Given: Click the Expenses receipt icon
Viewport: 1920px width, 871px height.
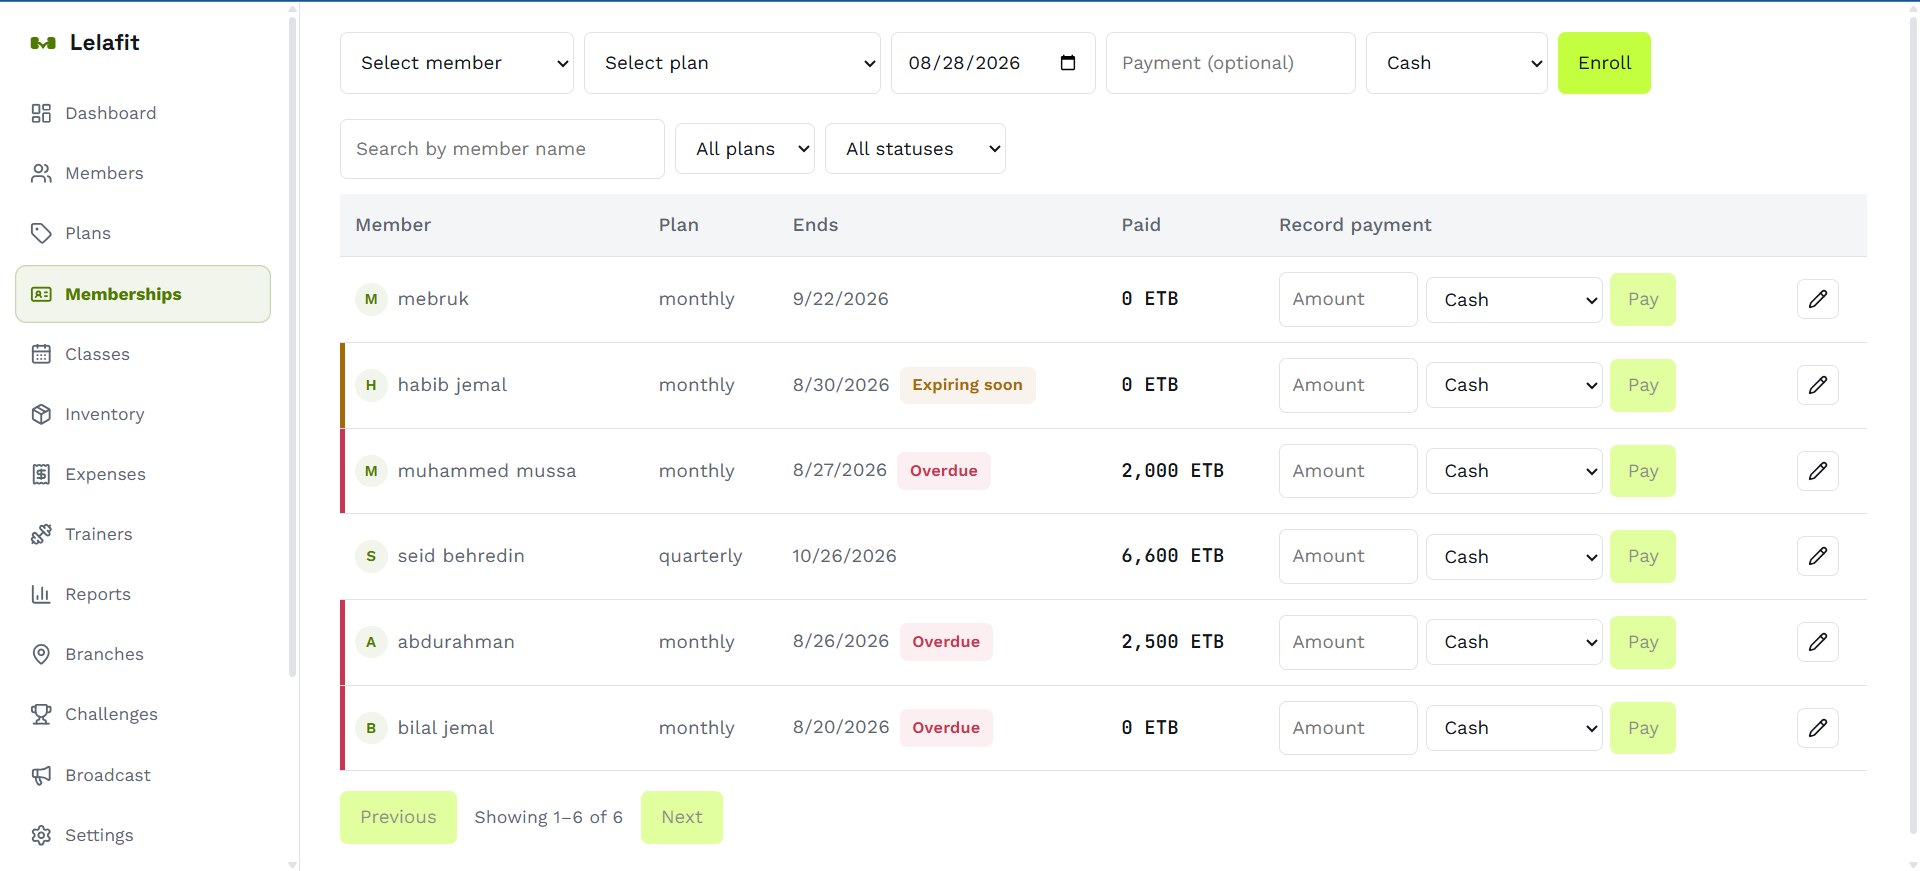Looking at the screenshot, I should pos(41,474).
